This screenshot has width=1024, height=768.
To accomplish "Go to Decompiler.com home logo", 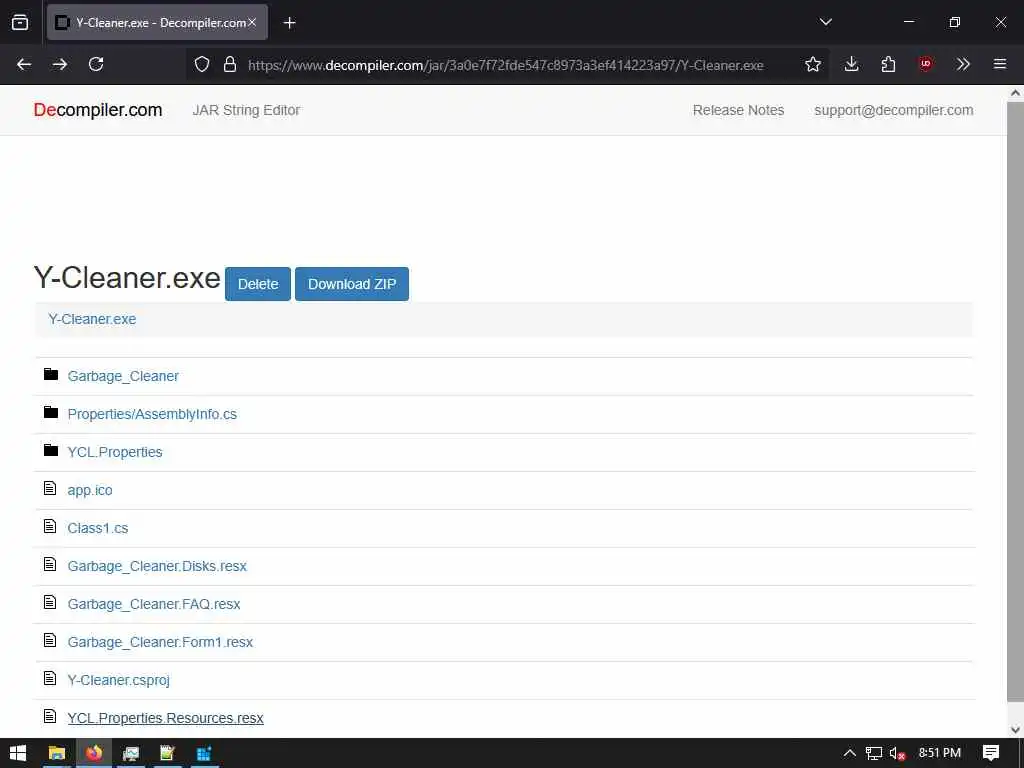I will coord(98,110).
